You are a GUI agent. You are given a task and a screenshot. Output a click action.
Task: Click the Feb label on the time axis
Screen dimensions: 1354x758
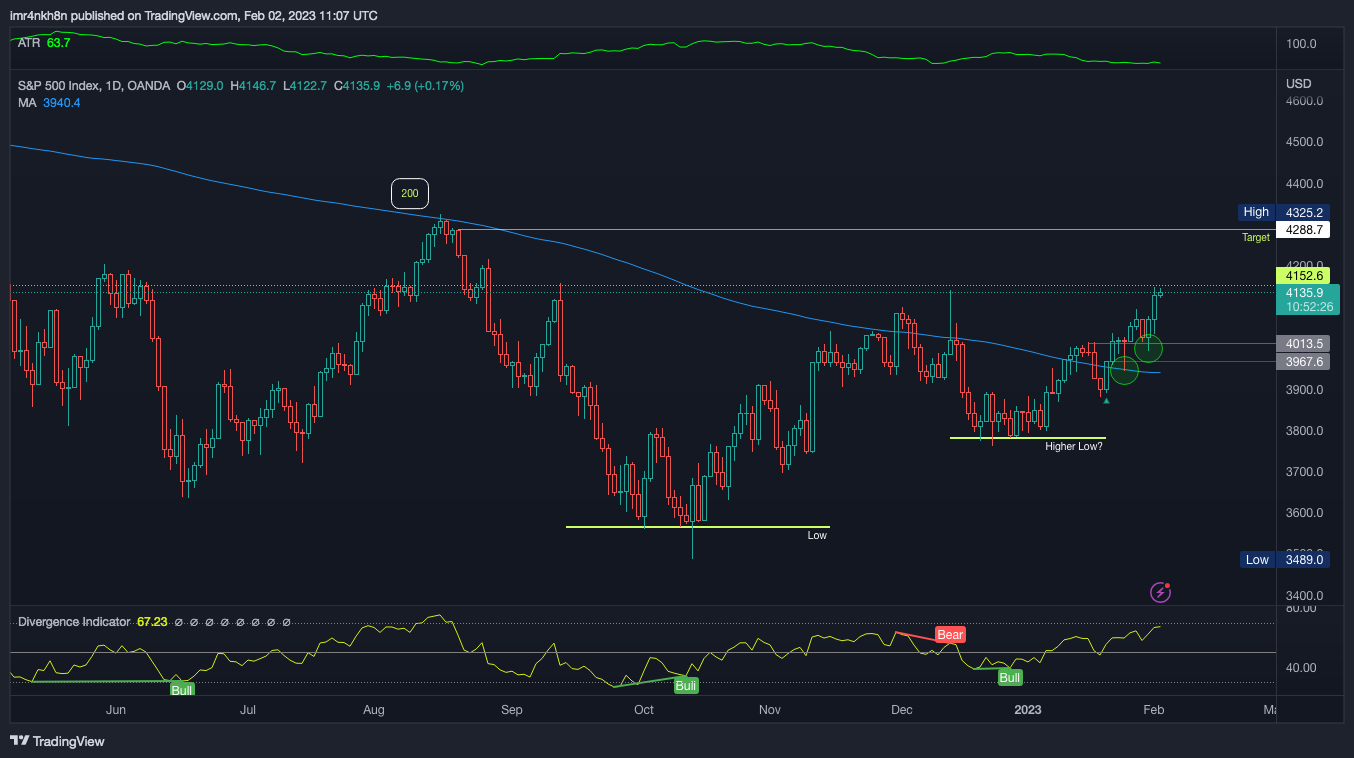(1153, 710)
